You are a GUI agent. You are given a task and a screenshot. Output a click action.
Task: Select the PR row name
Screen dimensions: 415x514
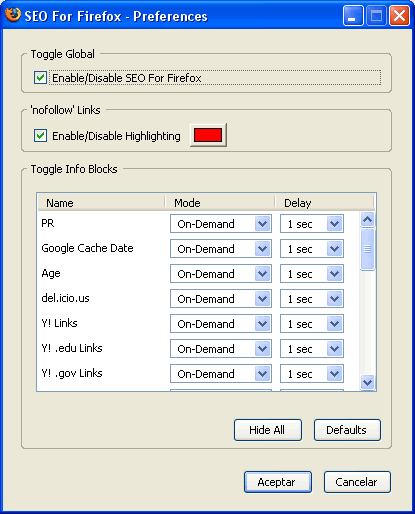pos(48,223)
